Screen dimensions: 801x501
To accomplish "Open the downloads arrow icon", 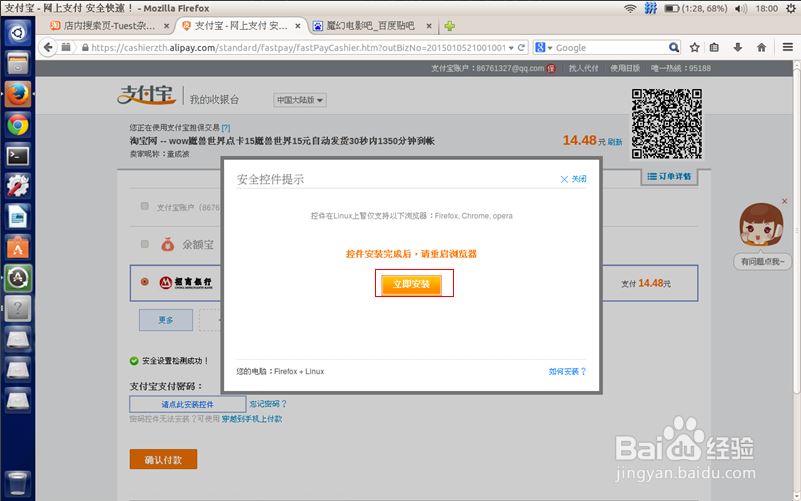I will [738, 47].
